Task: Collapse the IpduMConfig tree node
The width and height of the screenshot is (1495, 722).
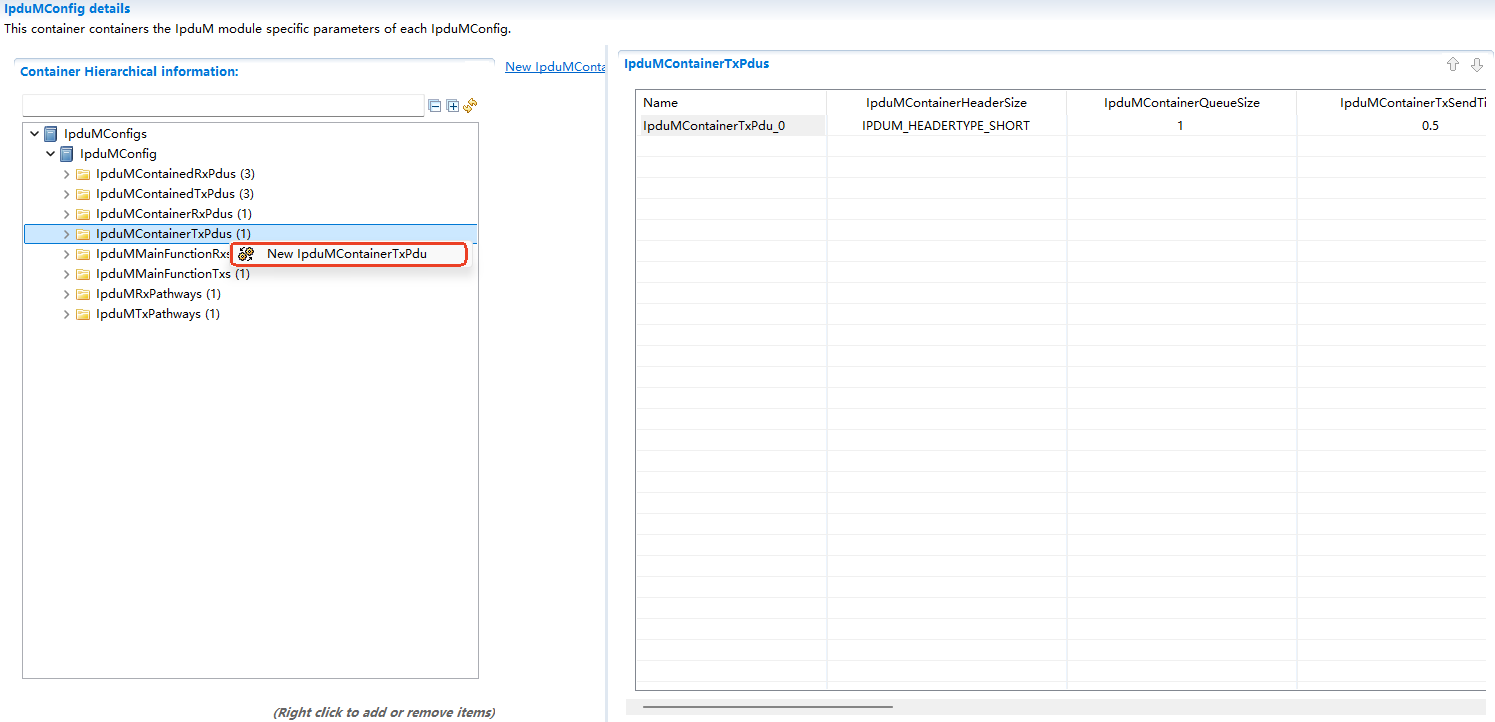Action: click(51, 153)
